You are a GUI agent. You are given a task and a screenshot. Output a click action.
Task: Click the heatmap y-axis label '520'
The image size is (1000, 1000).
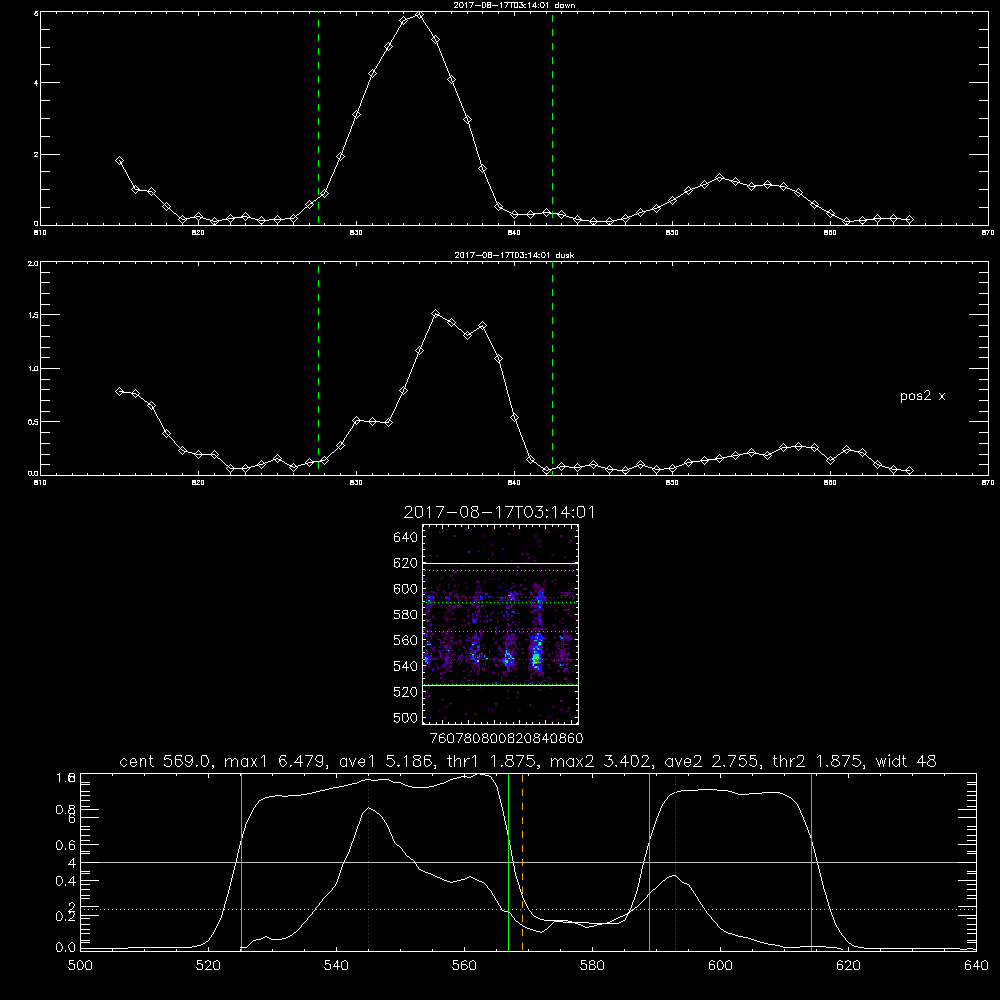pos(406,692)
